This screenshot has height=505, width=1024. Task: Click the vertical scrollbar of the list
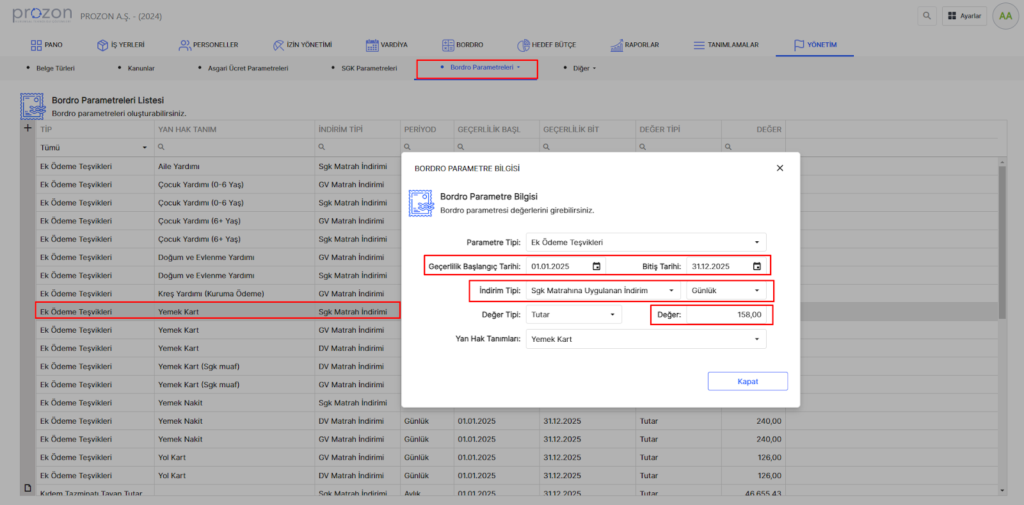(x=1002, y=240)
